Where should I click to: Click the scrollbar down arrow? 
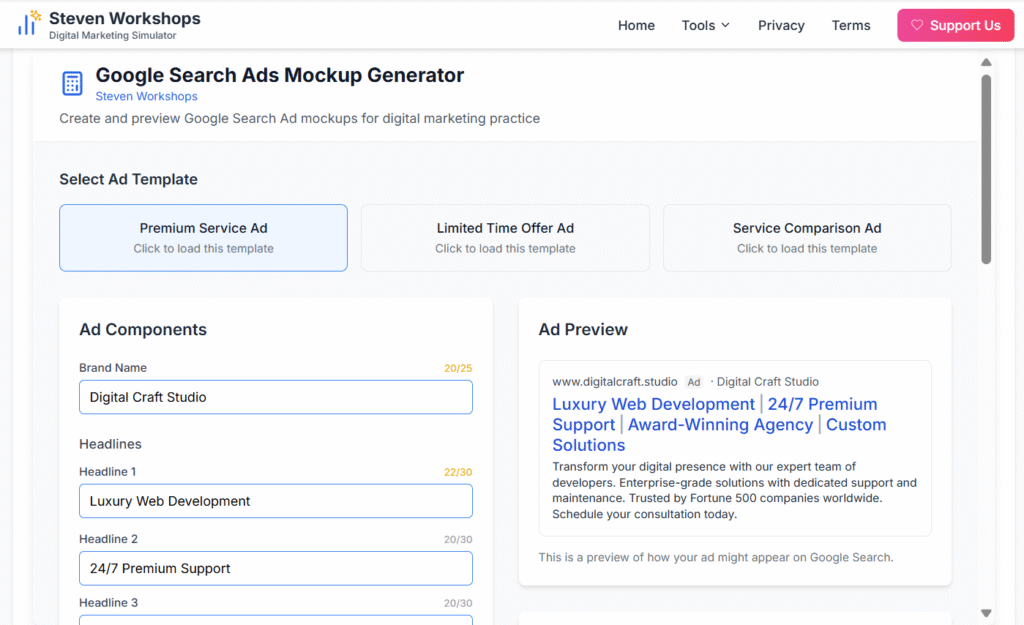point(986,613)
